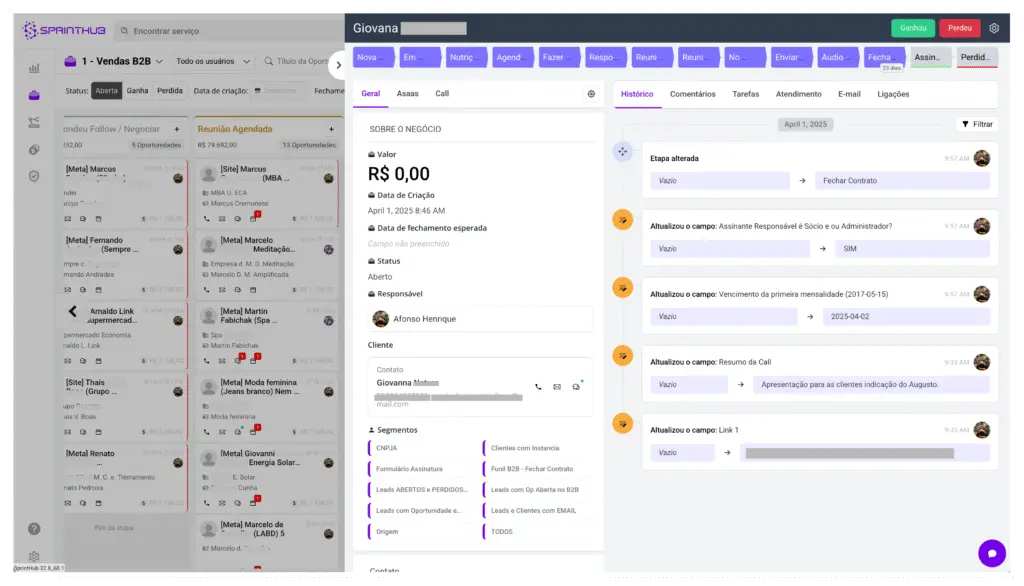Switch to the Call tab
Screen dimensions: 1024x586
click(x=442, y=94)
